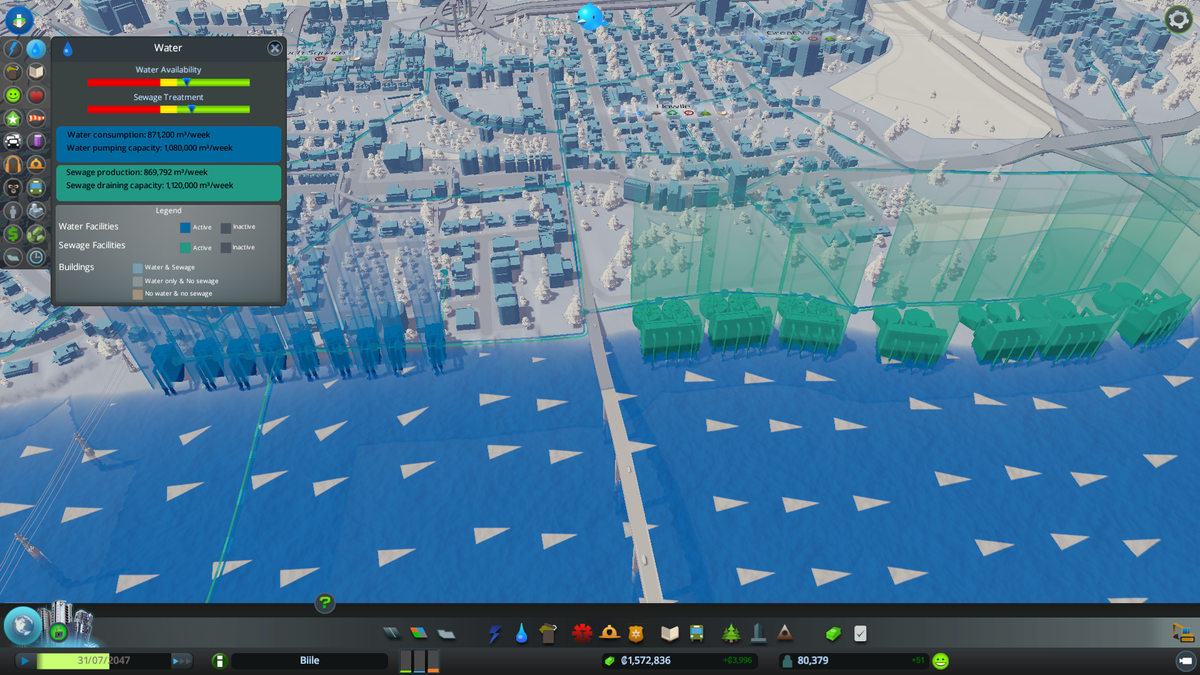Click the green happiness face indicator
This screenshot has width=1200, height=675.
pyautogui.click(x=941, y=661)
